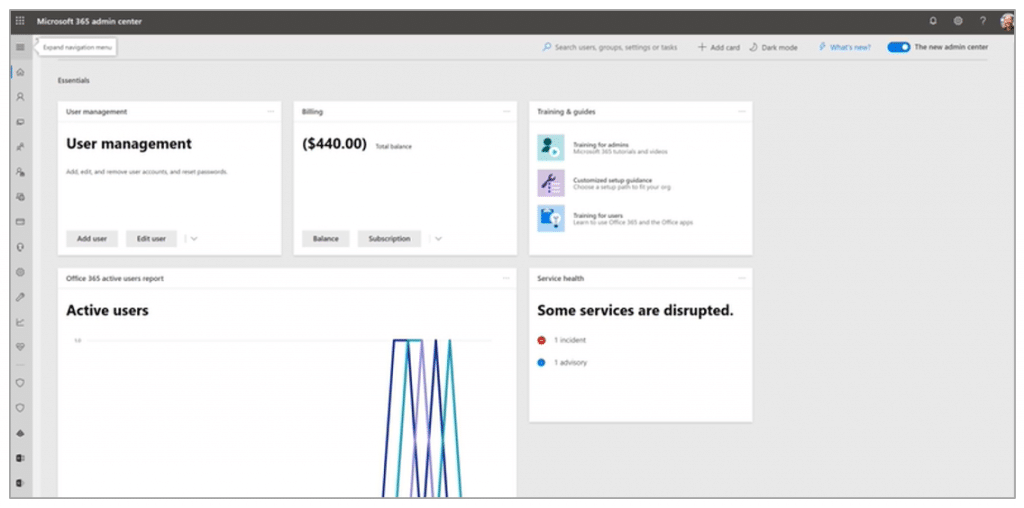Open the account profile picture
Image resolution: width=1024 pixels, height=508 pixels.
click(1006, 22)
